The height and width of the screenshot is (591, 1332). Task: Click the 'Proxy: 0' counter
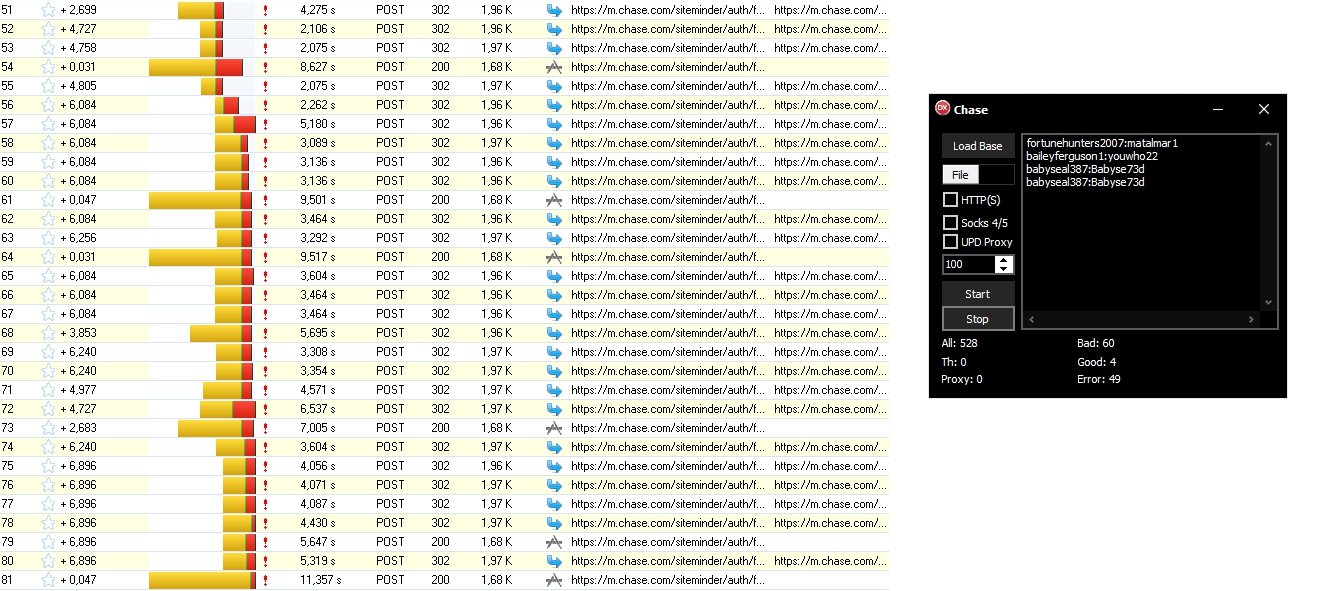tap(962, 380)
